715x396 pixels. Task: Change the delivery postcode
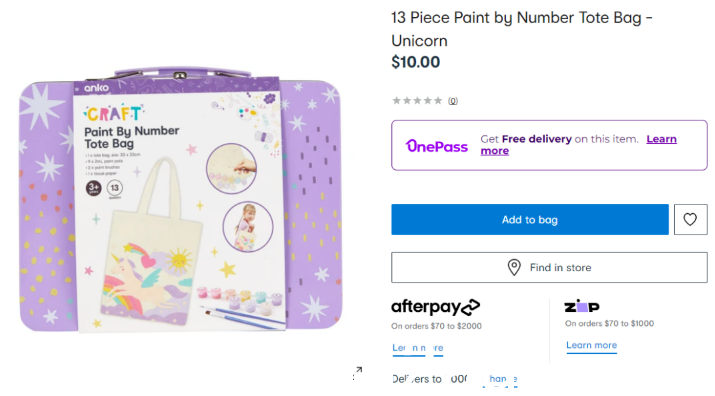(x=500, y=379)
